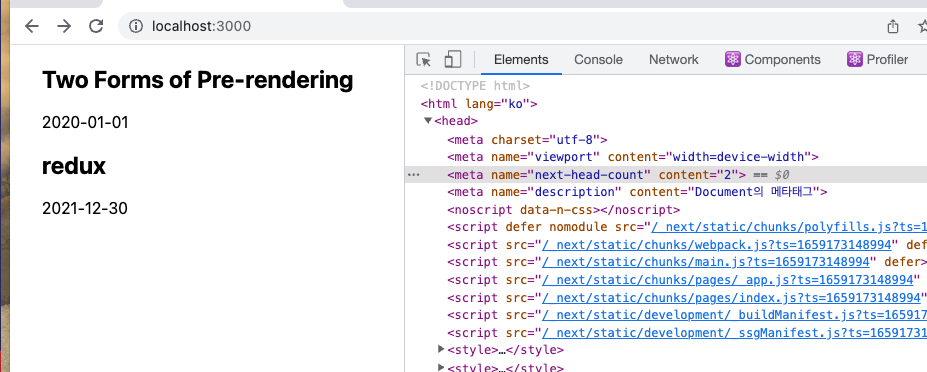Open the React Profiler tab

(x=878, y=60)
